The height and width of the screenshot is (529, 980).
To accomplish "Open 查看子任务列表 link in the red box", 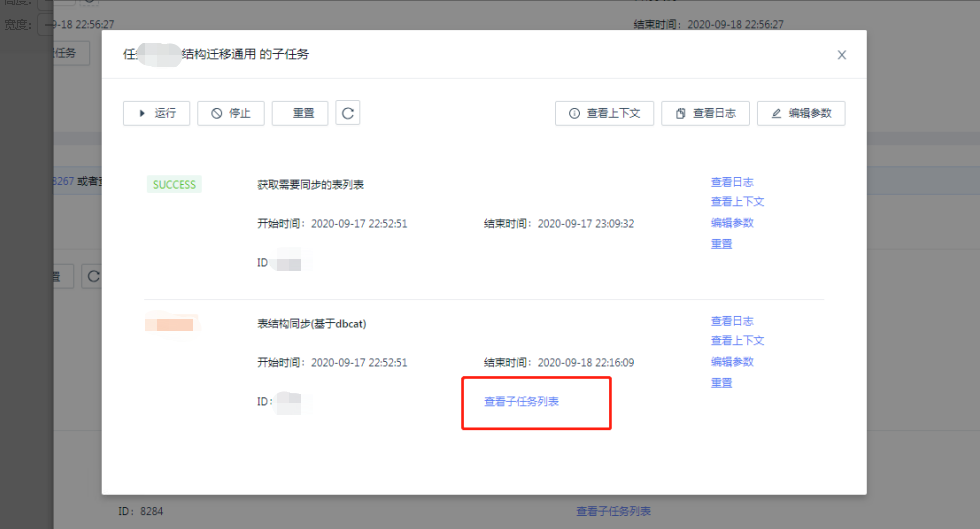I will [521, 402].
